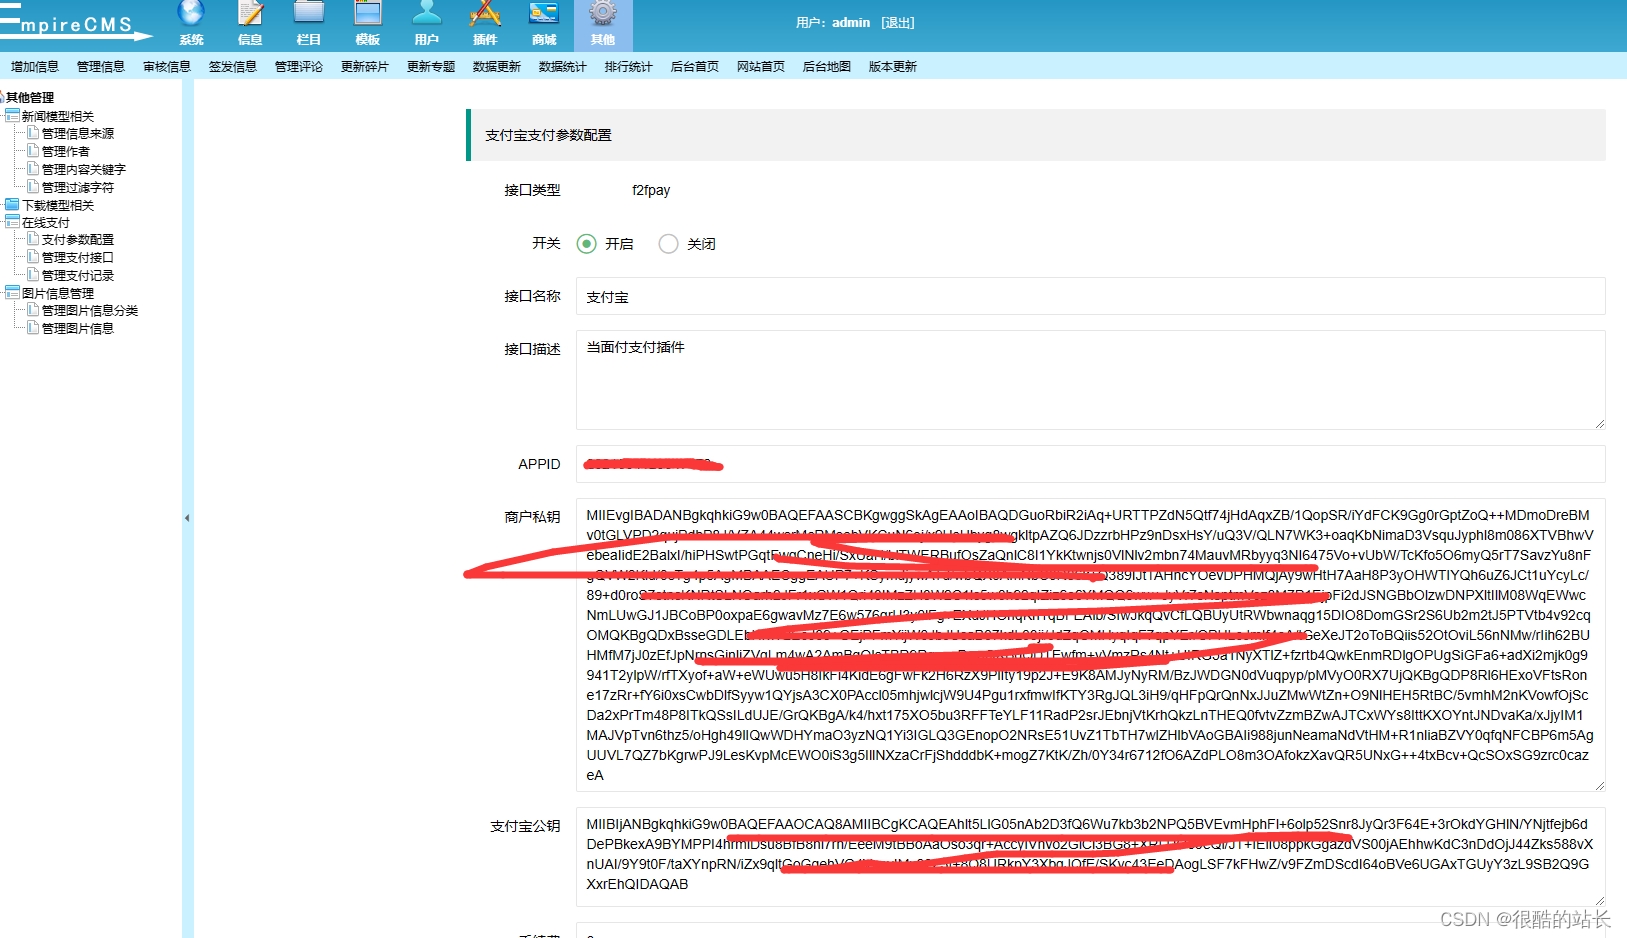
Task: Click page icon beside 管理信息来源
Action: pyautogui.click(x=33, y=133)
